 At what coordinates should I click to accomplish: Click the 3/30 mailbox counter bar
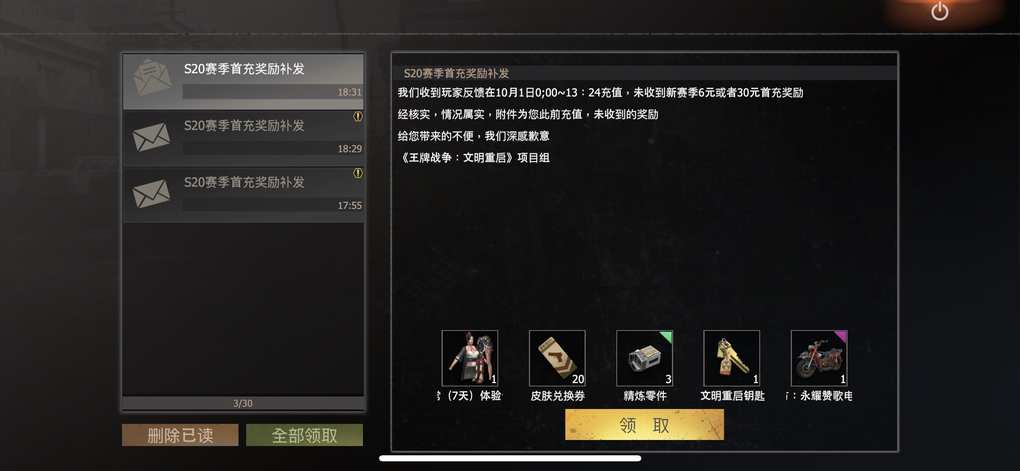[243, 403]
